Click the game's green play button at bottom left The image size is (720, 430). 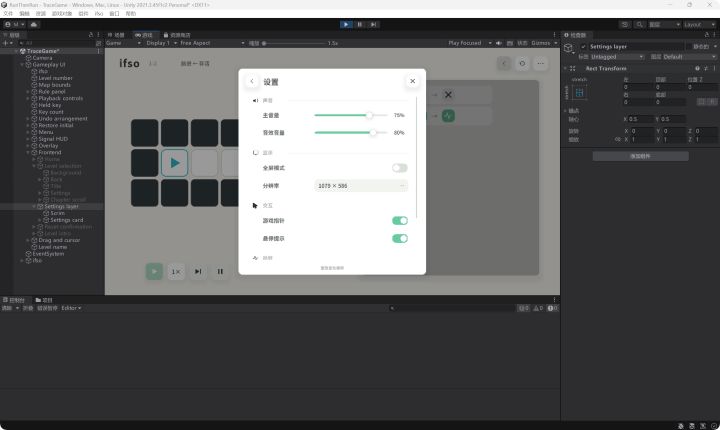(x=154, y=272)
